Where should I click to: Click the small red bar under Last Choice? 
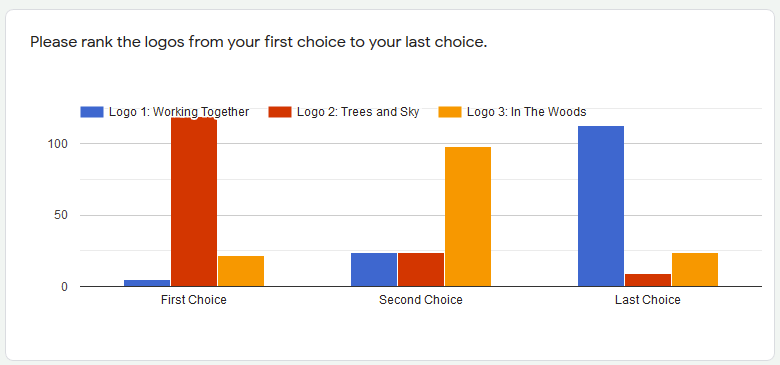coord(648,280)
